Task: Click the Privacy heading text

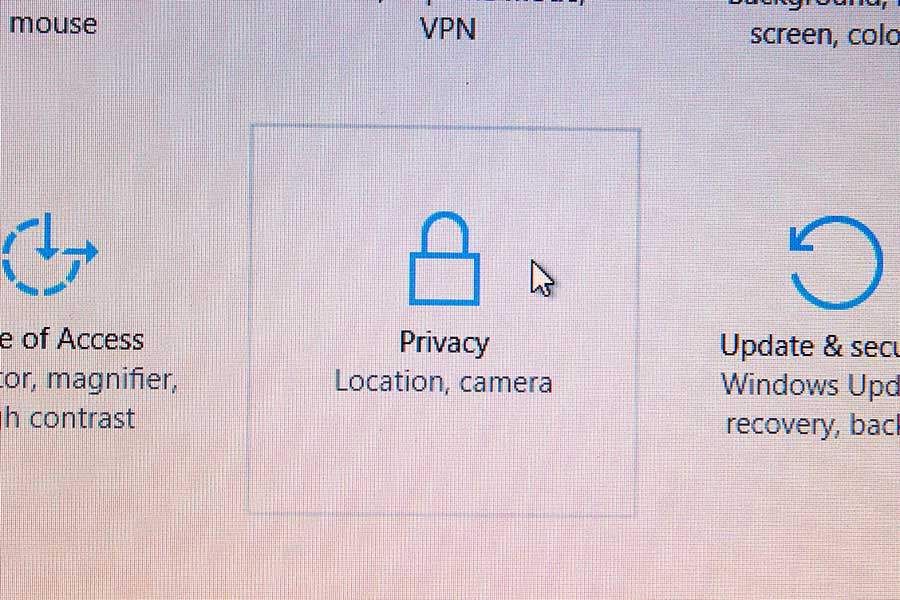Action: click(x=444, y=343)
